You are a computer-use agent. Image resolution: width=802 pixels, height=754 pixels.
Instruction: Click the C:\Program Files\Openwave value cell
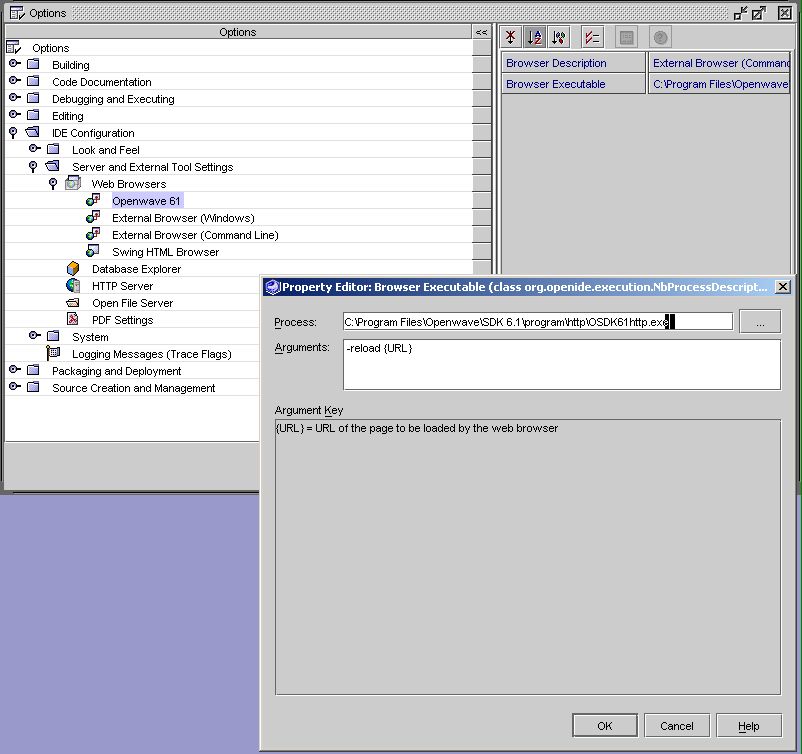[x=720, y=84]
